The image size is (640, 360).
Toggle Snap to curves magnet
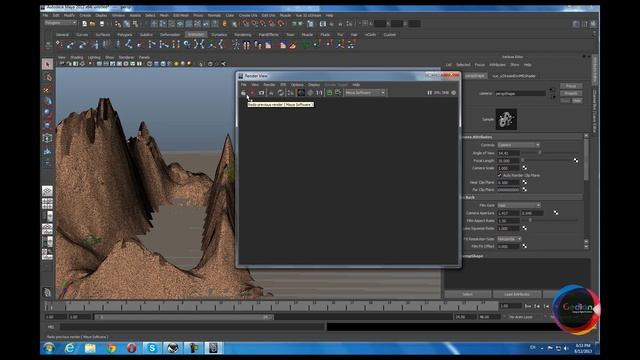point(255,24)
